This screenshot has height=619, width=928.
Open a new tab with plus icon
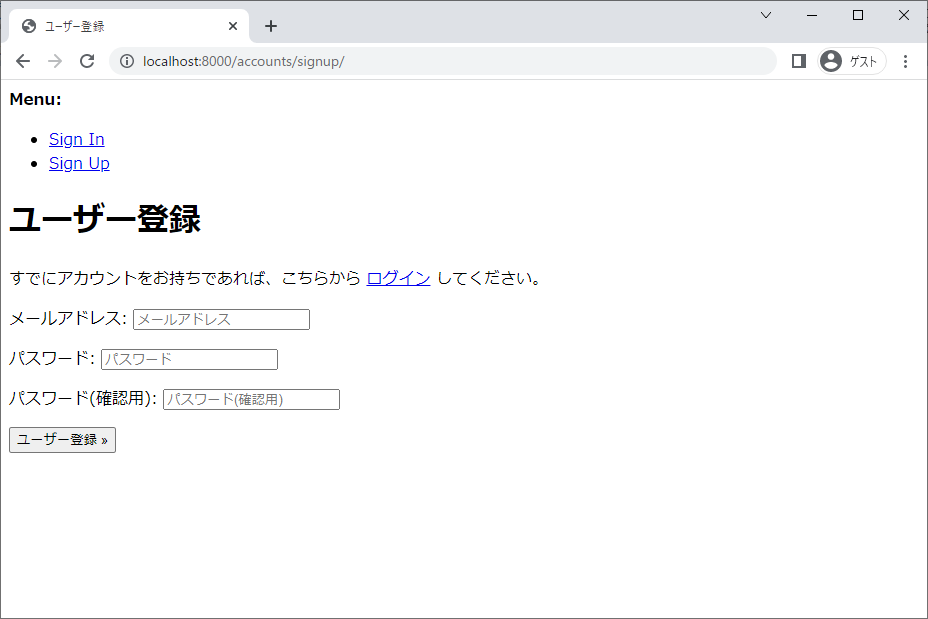(x=270, y=26)
